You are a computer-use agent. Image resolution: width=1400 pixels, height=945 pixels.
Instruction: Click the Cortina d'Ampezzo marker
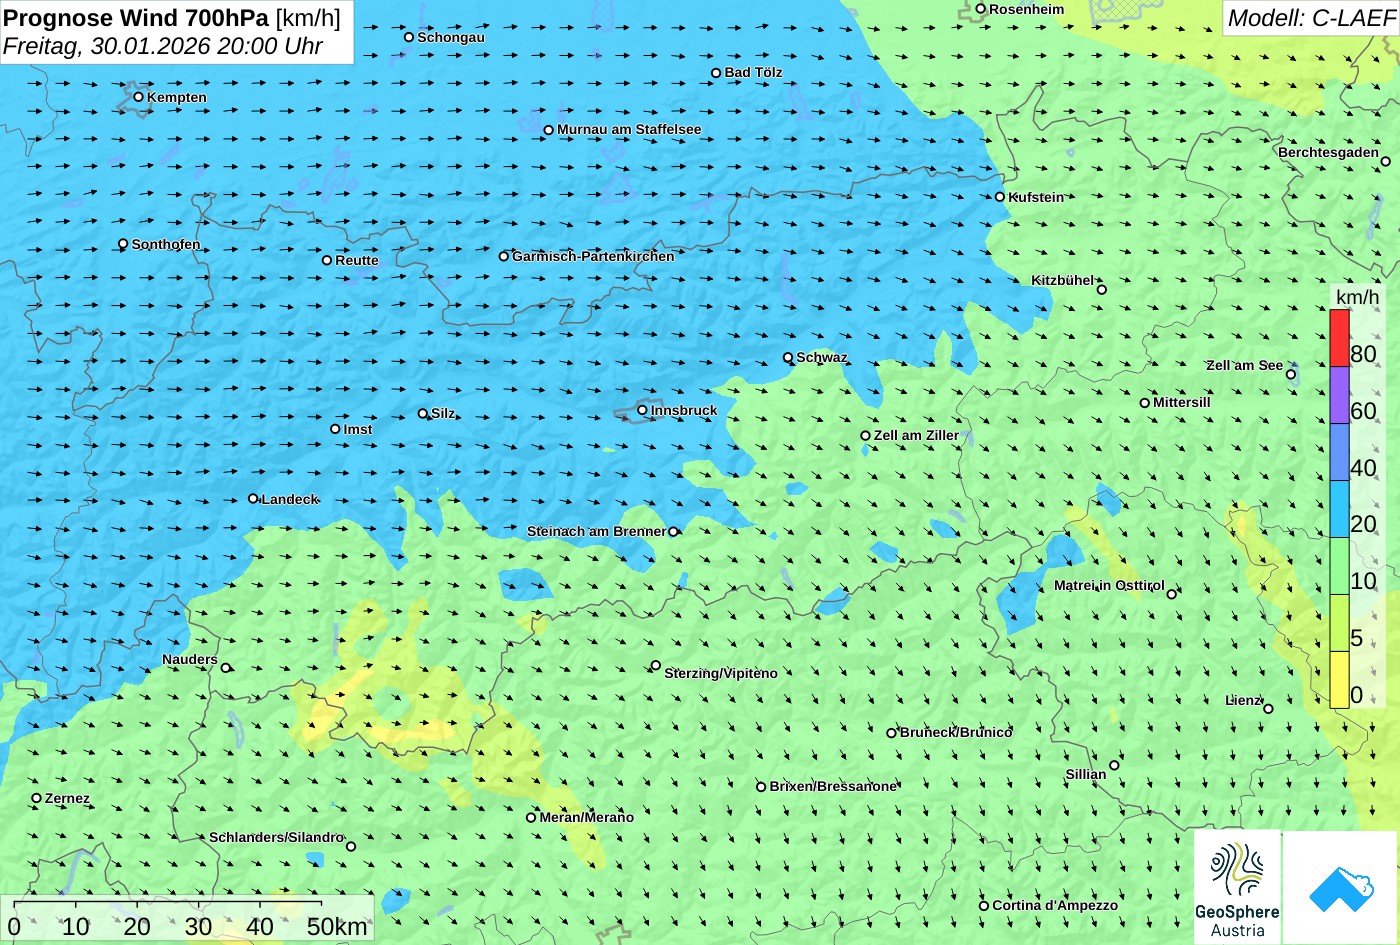[984, 905]
